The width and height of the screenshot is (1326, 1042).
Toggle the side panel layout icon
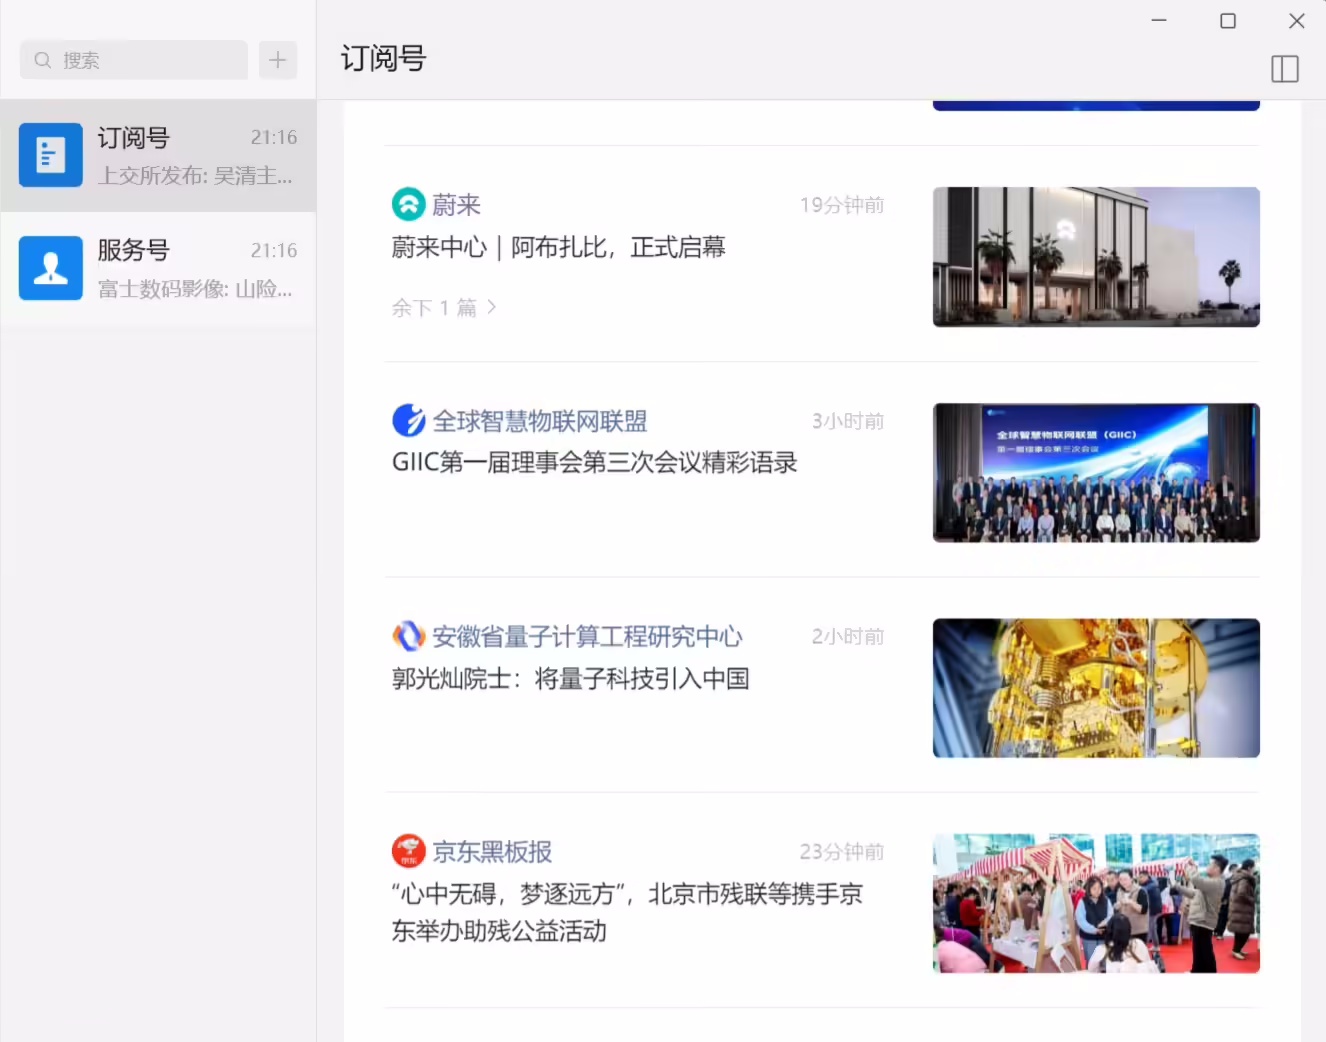1285,69
